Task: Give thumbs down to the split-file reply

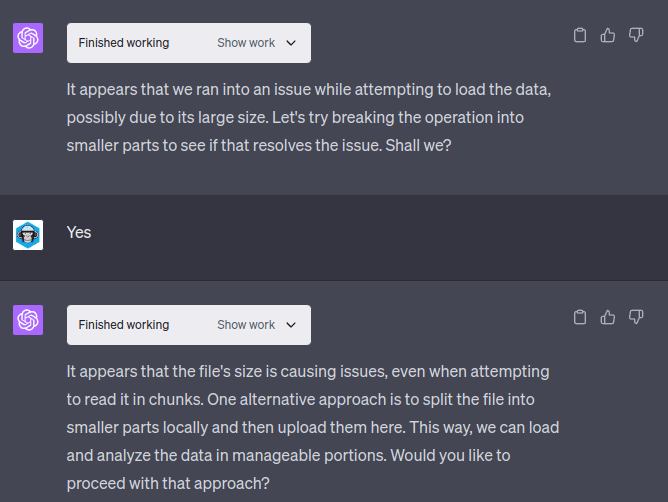Action: point(635,318)
